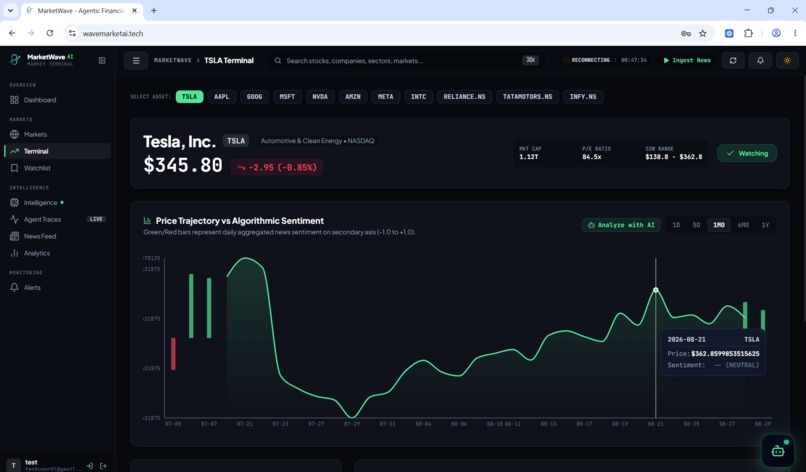
Task: Switch chart range to 5D
Action: [x=696, y=225]
